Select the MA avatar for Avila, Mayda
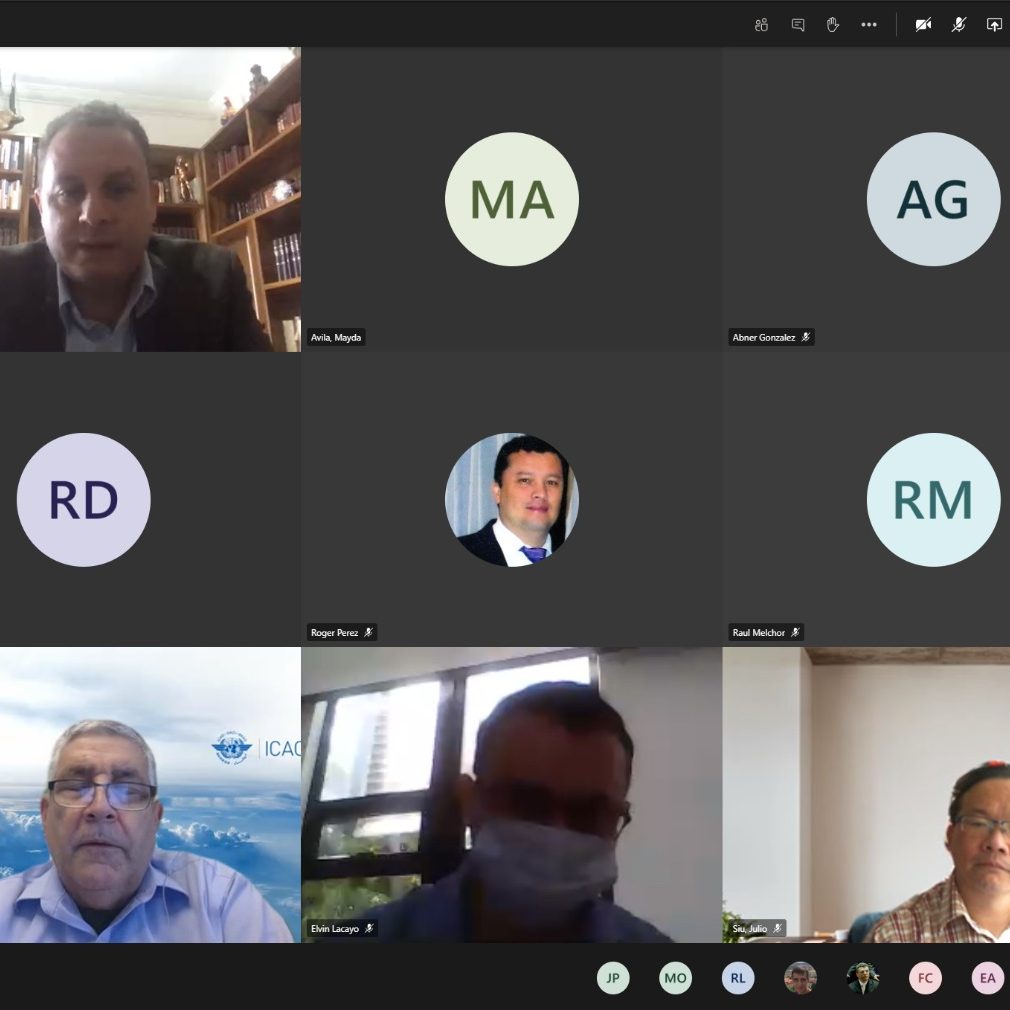 (x=511, y=199)
